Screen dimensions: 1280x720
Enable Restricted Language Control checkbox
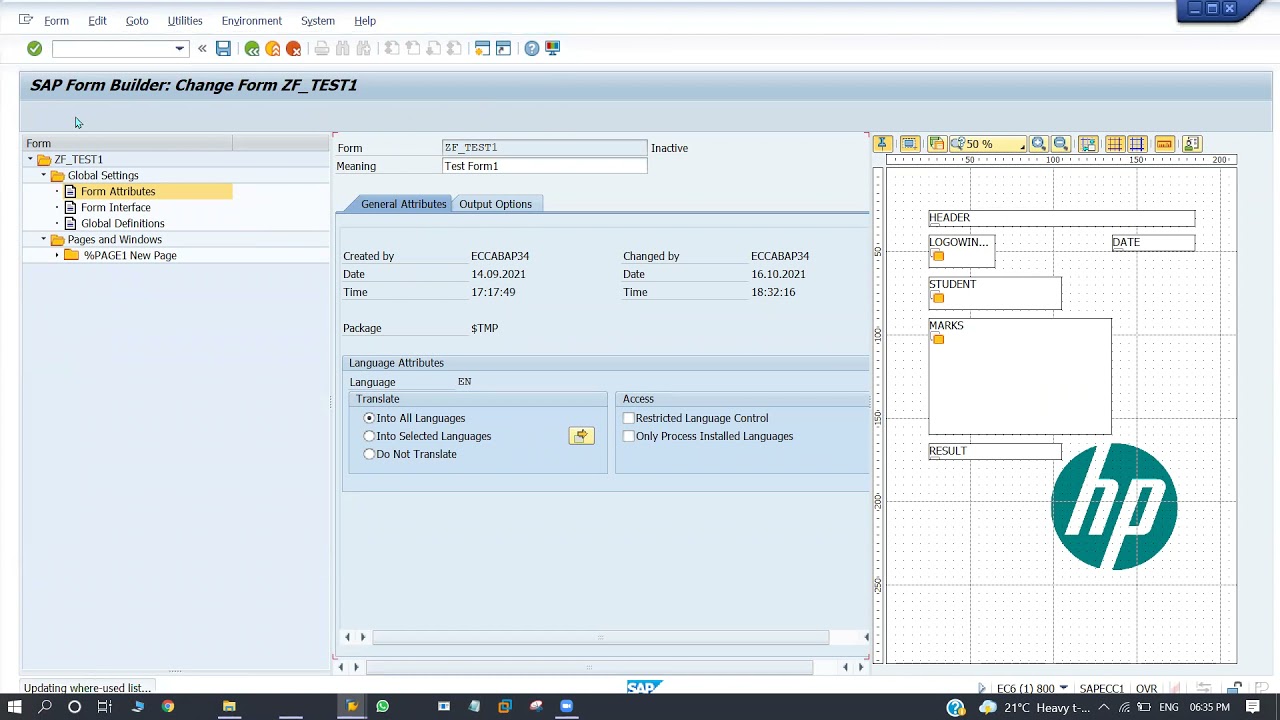click(628, 418)
